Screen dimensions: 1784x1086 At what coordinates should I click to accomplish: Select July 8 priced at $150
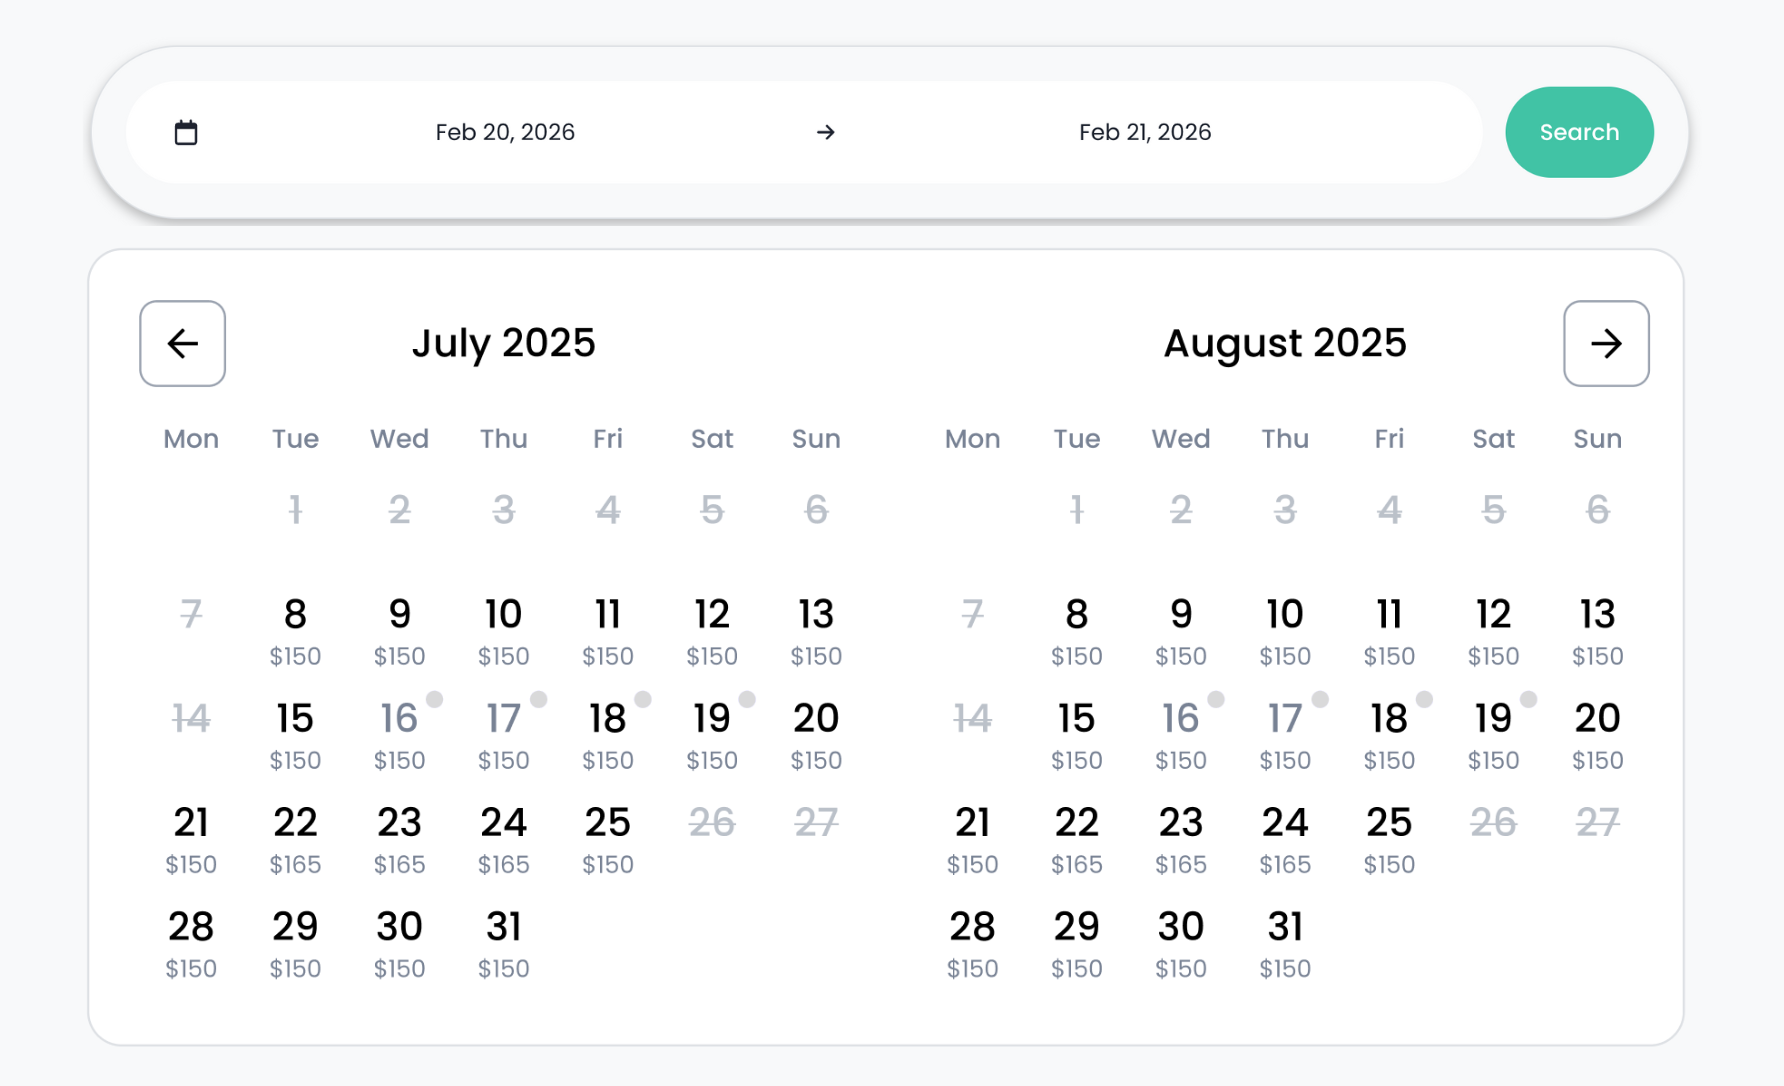(x=295, y=630)
